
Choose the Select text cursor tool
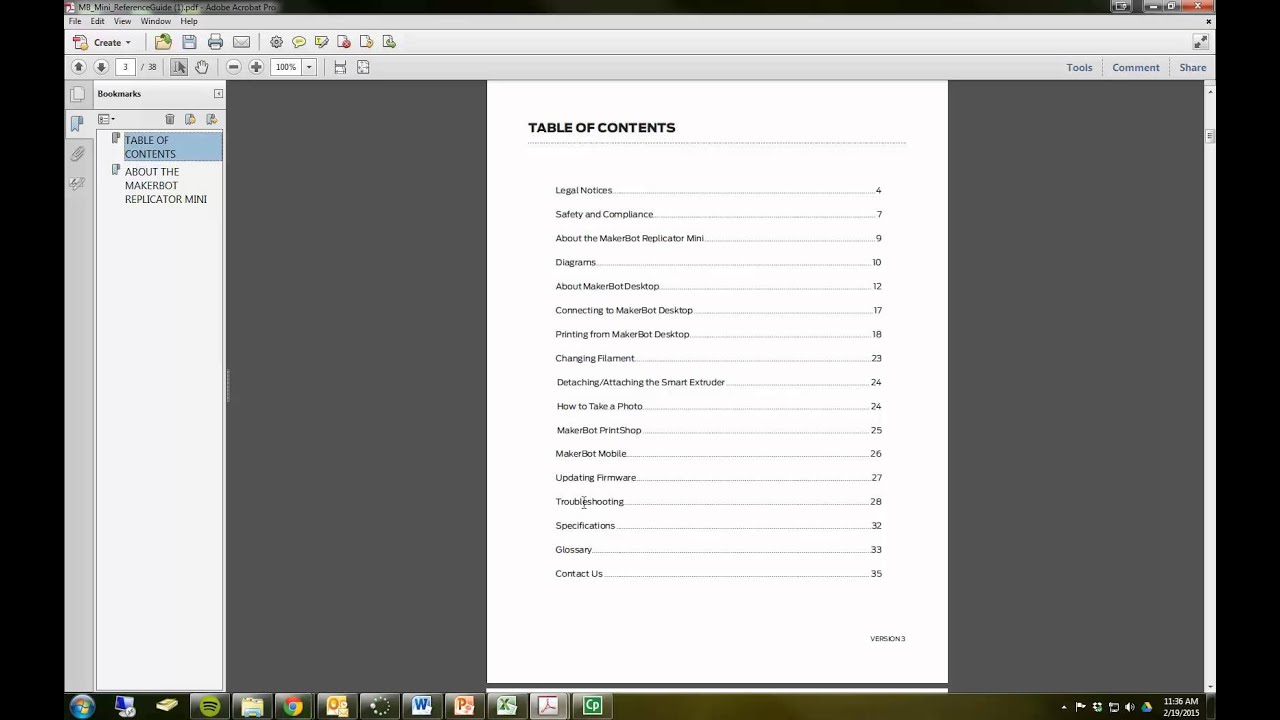pos(178,67)
